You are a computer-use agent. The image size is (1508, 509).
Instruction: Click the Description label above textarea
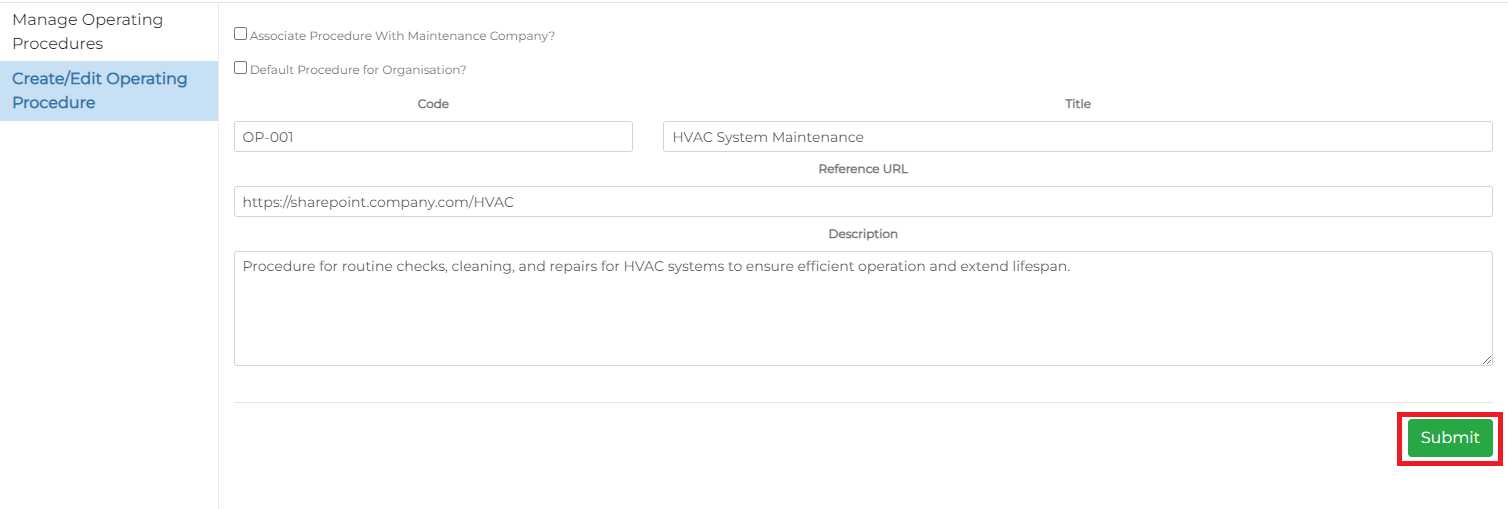(x=862, y=234)
